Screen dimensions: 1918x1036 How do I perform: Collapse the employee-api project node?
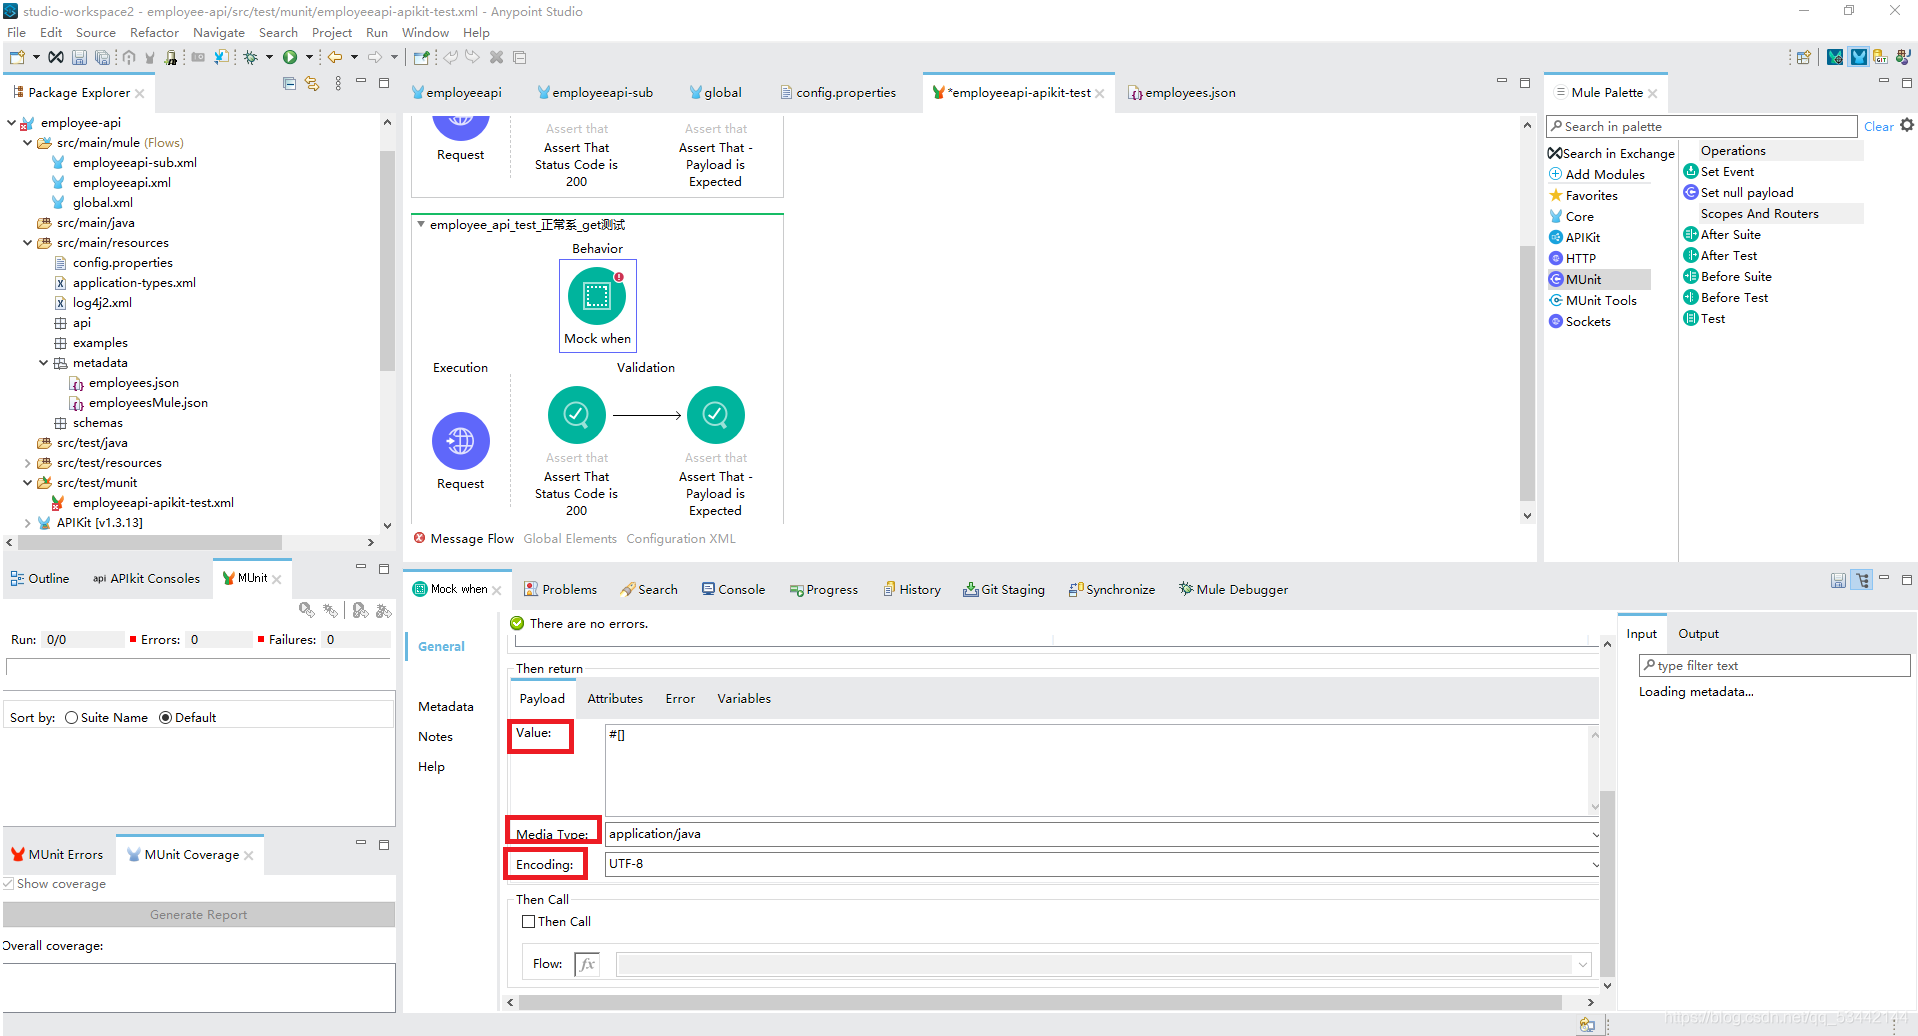pyautogui.click(x=12, y=123)
